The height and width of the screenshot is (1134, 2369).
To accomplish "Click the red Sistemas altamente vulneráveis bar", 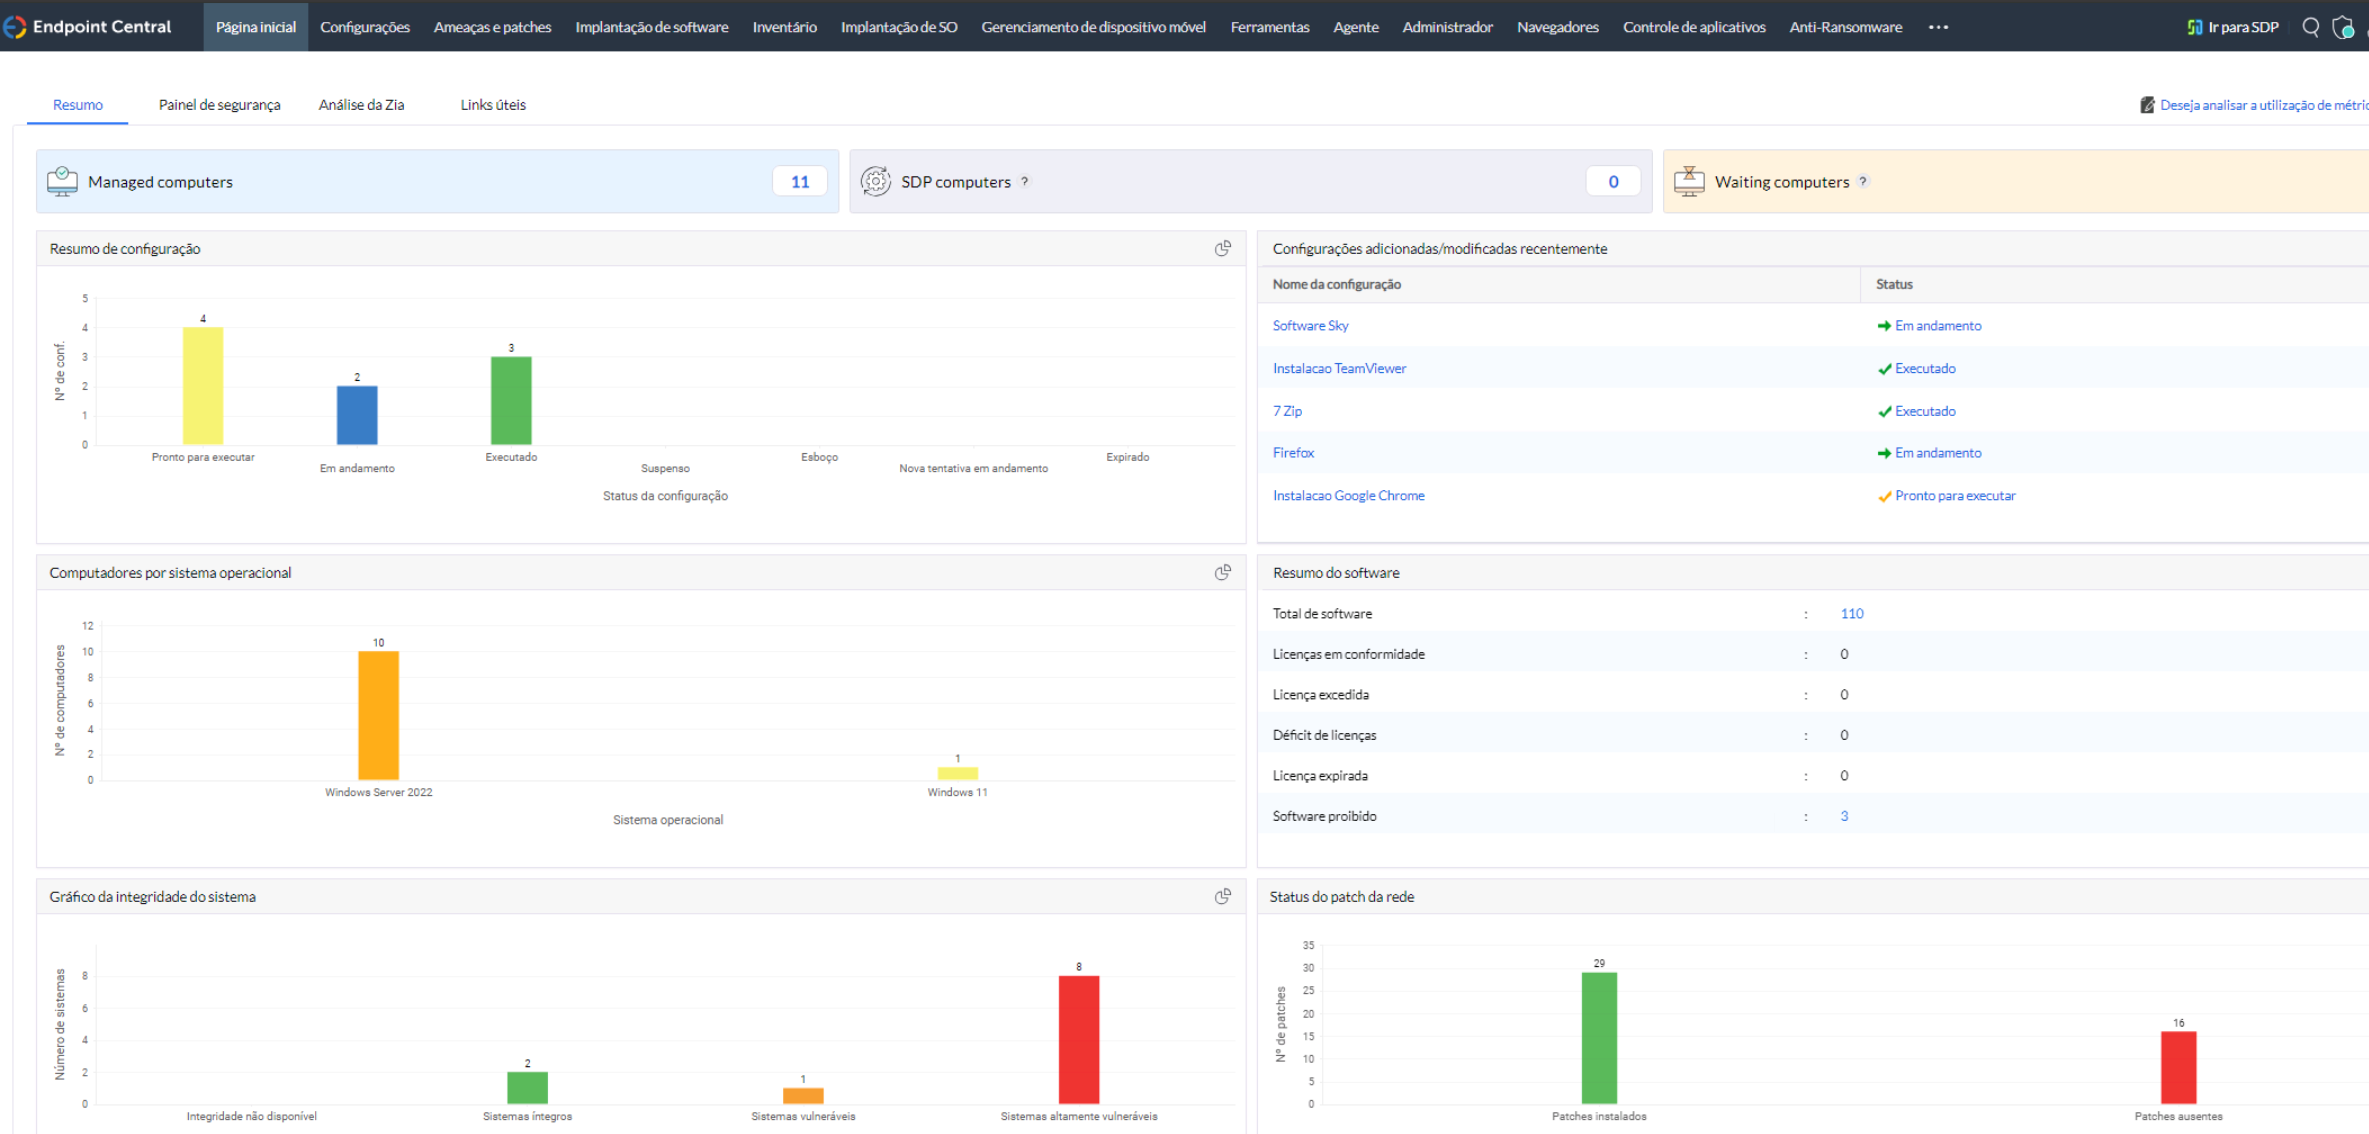I will point(1078,1040).
